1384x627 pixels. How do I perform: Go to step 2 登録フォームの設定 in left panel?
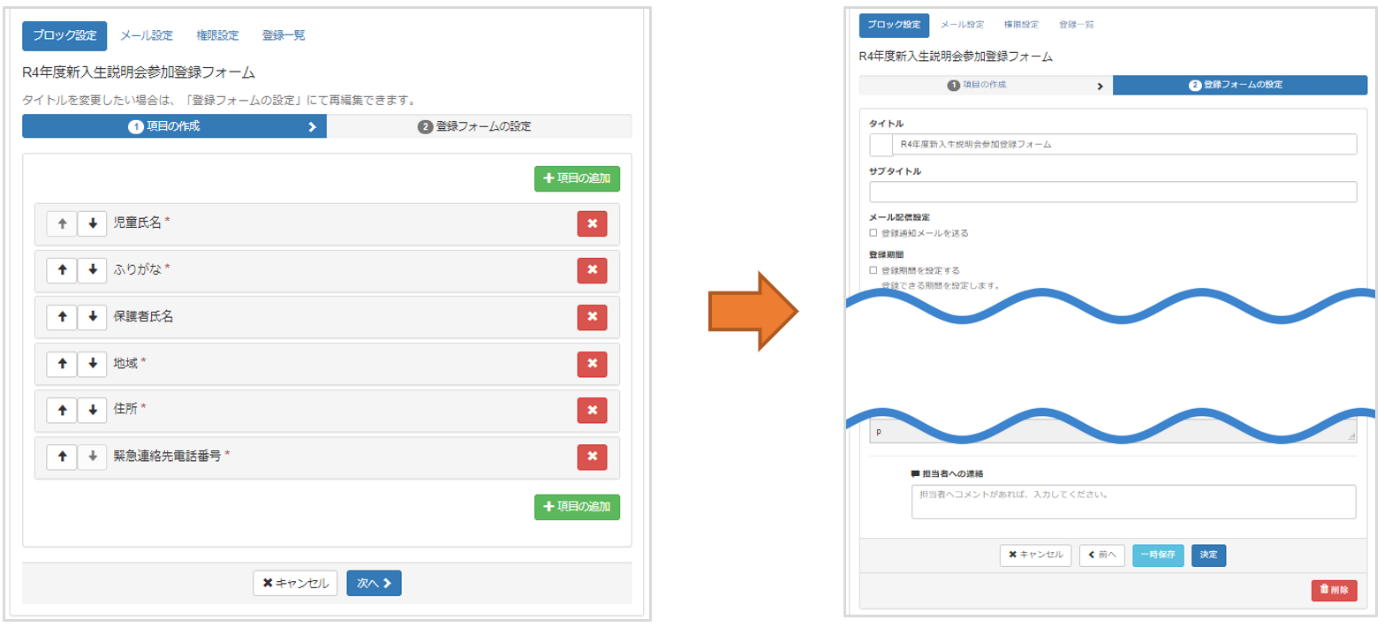(x=479, y=127)
